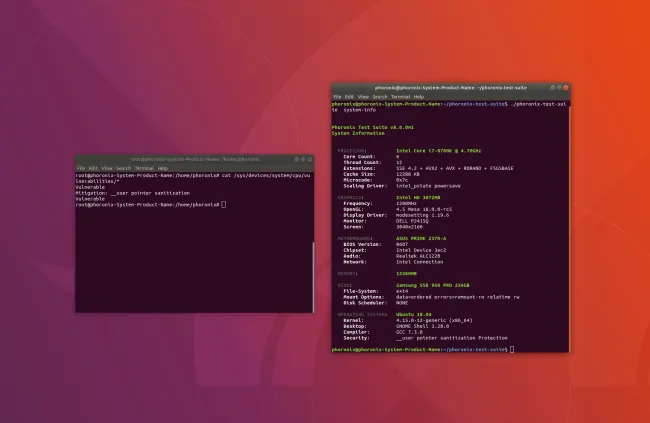Maximize the phoronix-test-suite terminal window
The width and height of the screenshot is (650, 423).
[x=559, y=88]
